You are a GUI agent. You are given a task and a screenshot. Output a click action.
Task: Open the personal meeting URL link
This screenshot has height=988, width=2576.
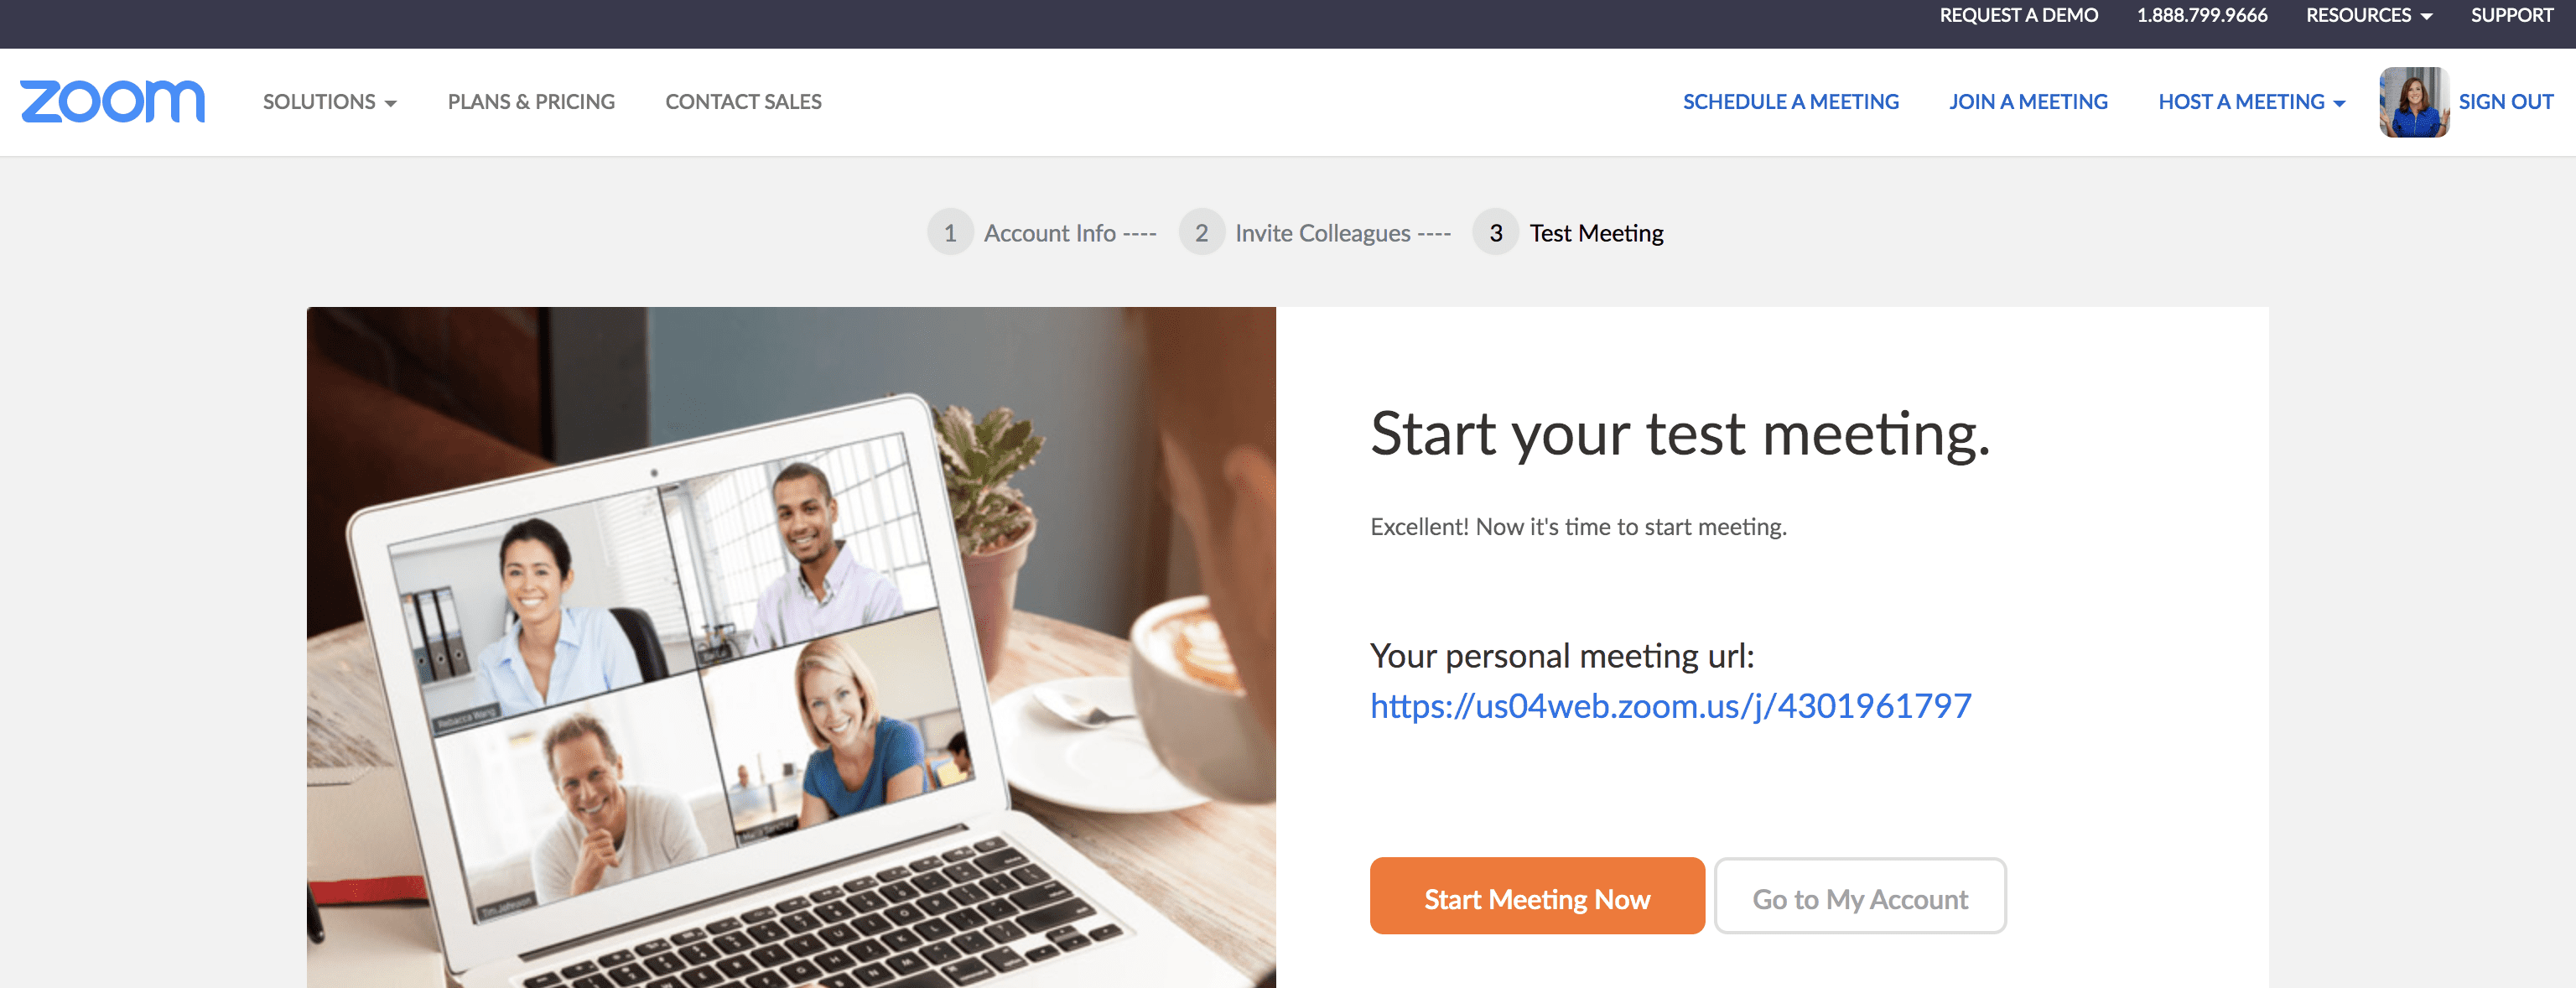(1670, 706)
